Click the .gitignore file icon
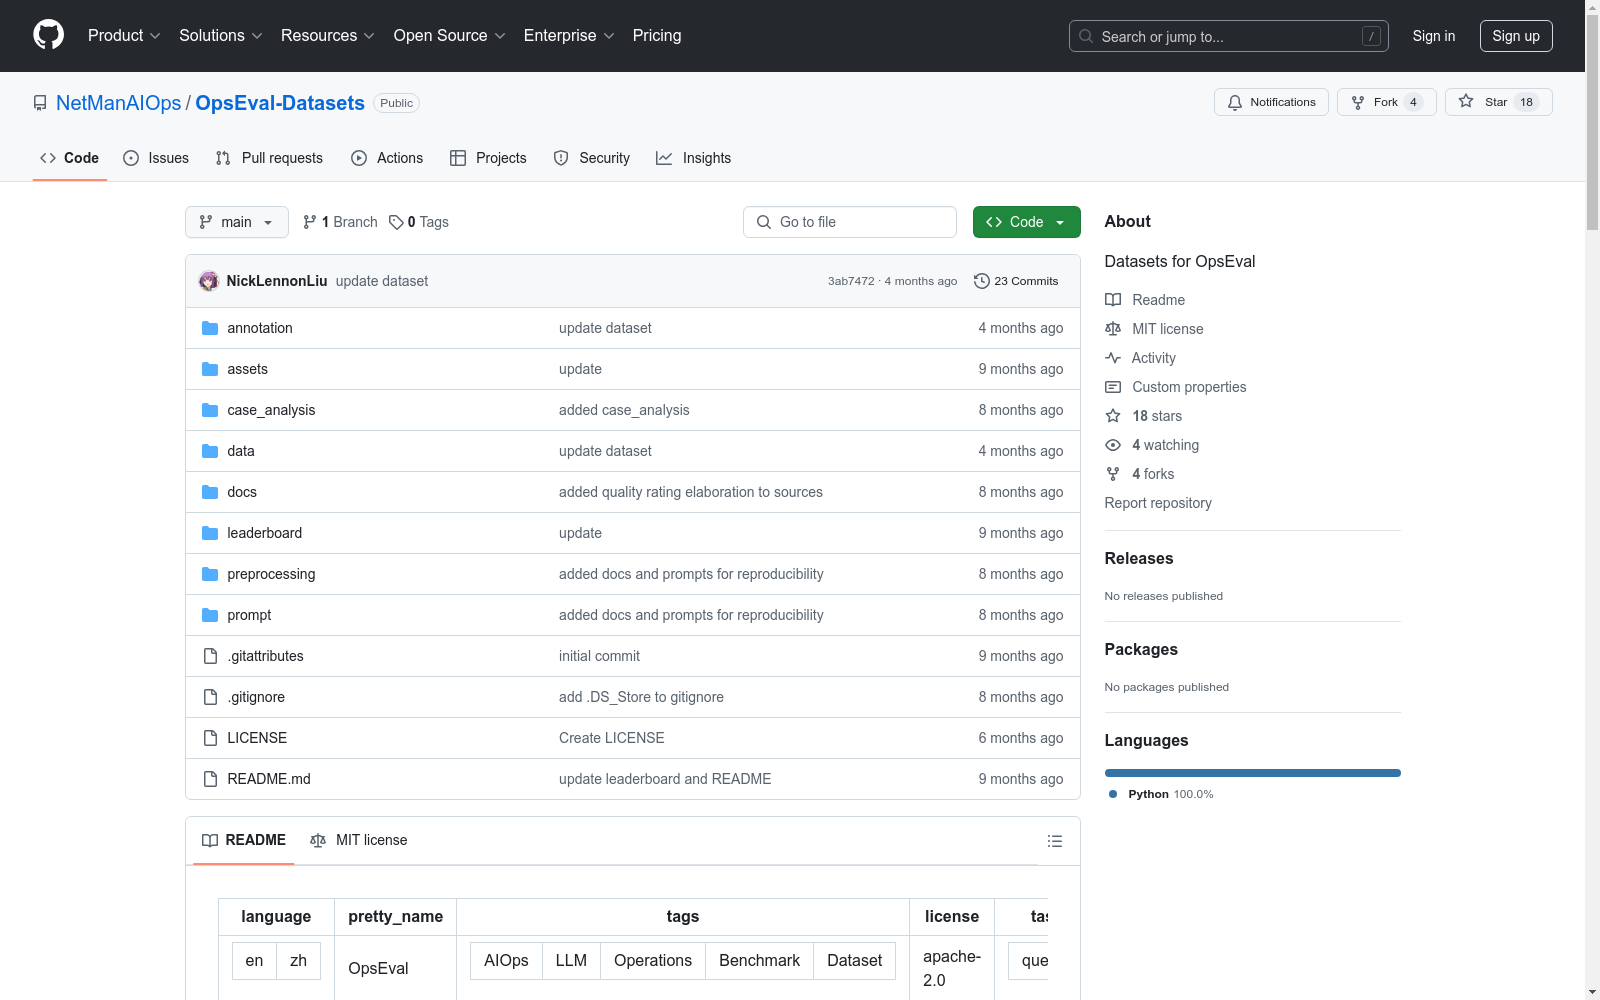Image resolution: width=1600 pixels, height=1000 pixels. (x=210, y=697)
